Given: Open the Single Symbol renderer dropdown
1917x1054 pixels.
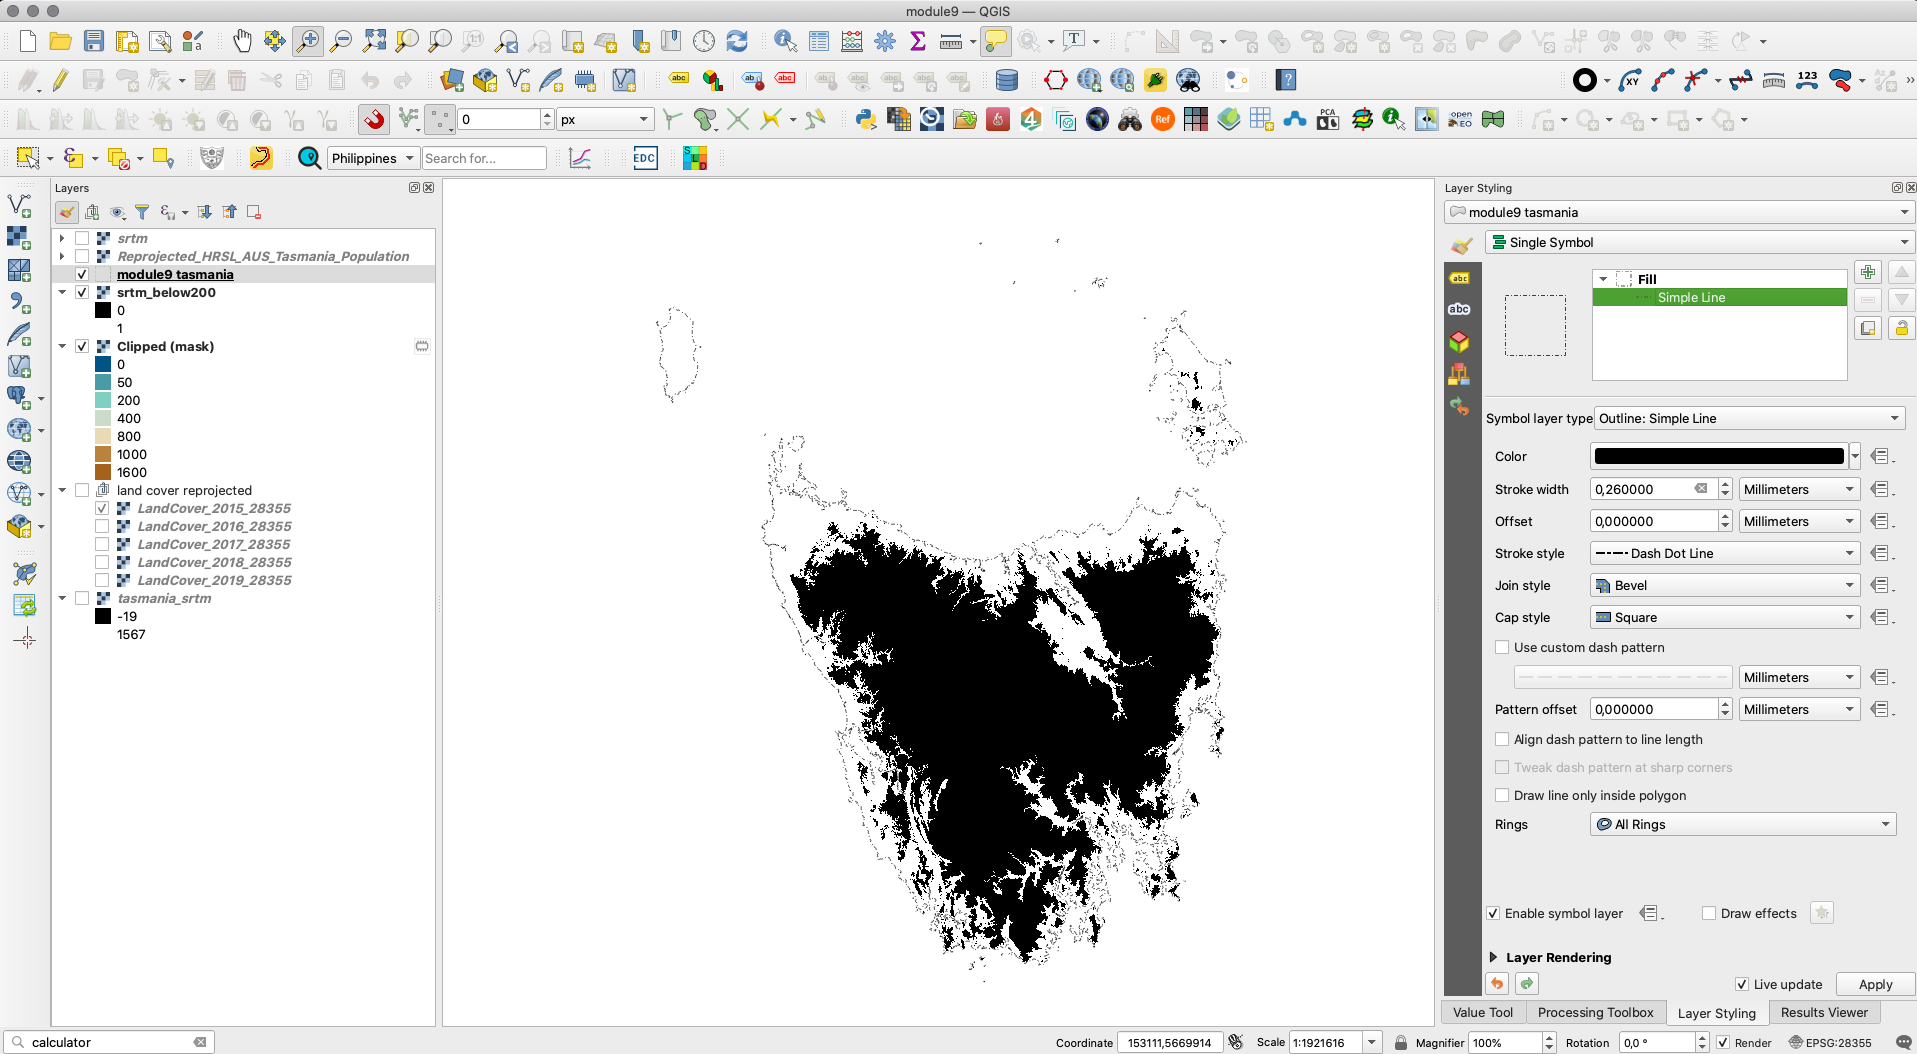Looking at the screenshot, I should click(1699, 242).
